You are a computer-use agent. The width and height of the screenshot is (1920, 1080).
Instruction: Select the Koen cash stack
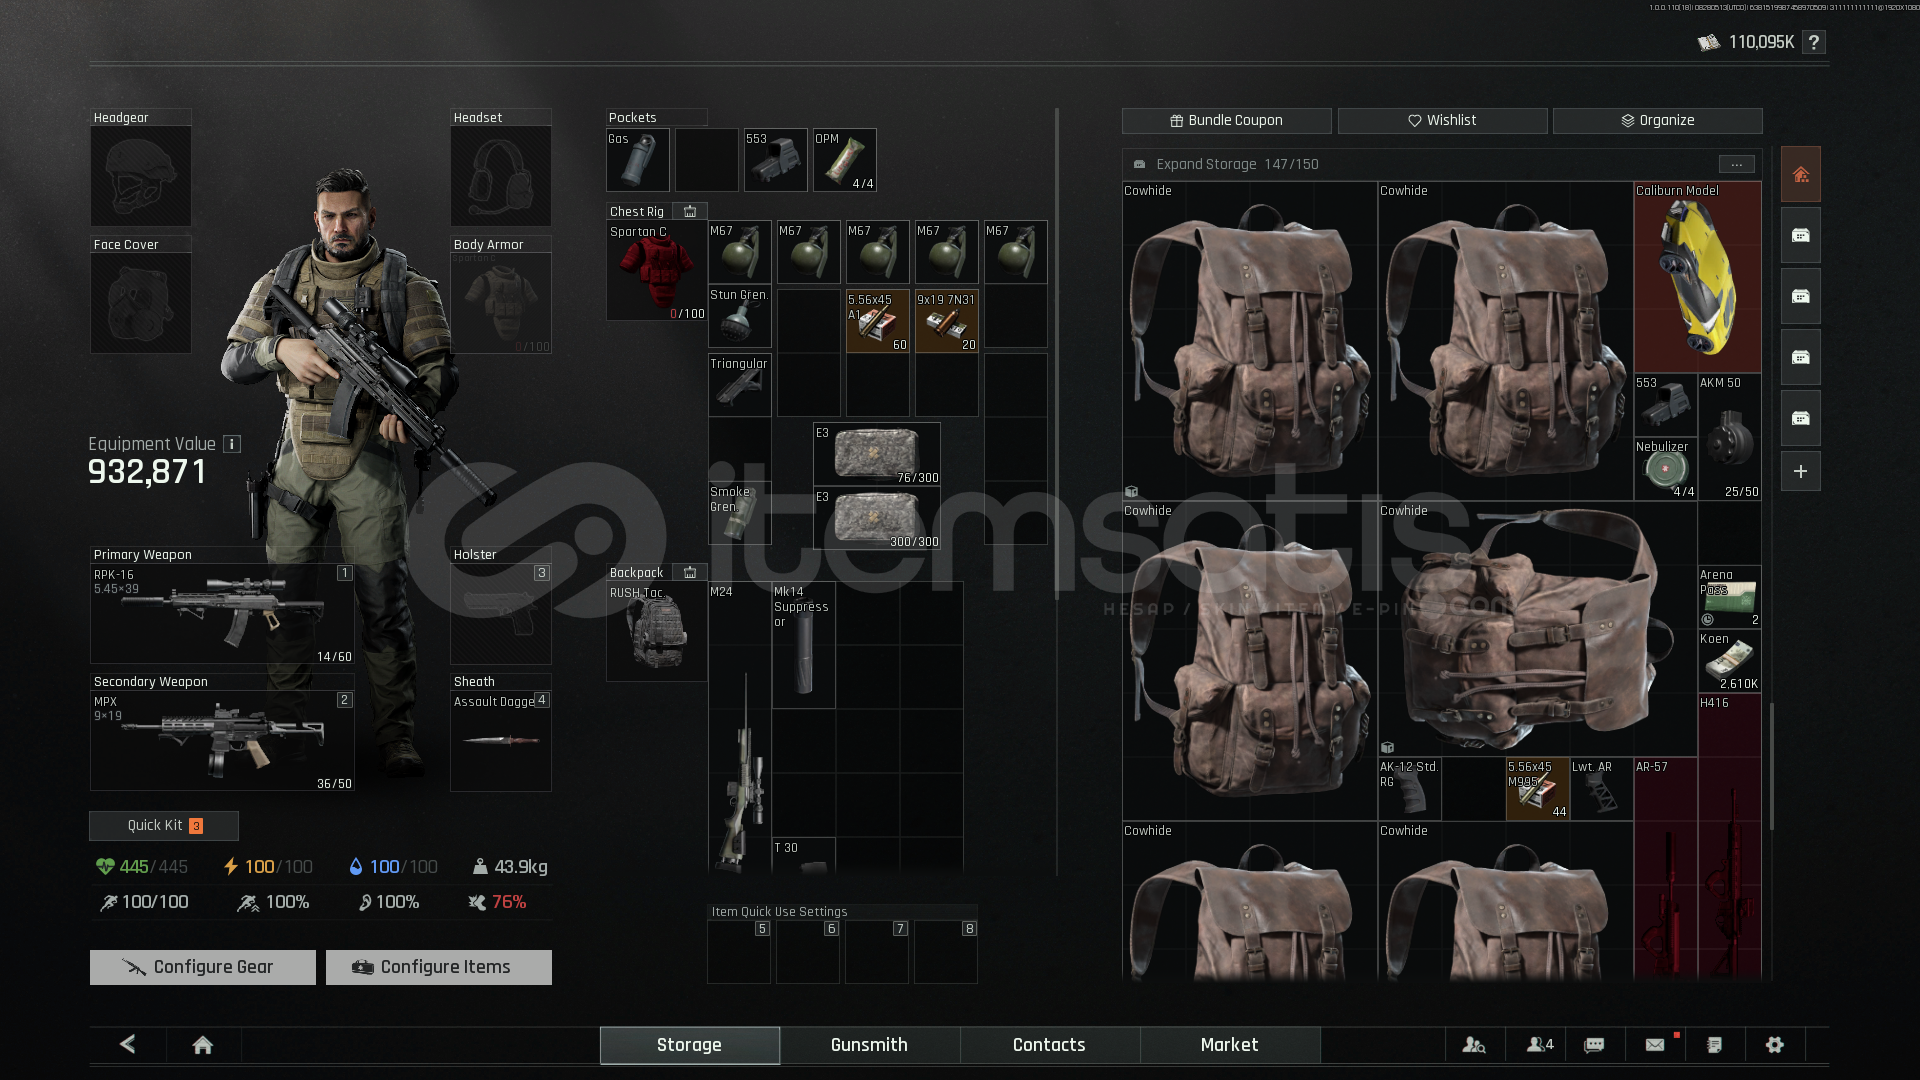click(1729, 661)
